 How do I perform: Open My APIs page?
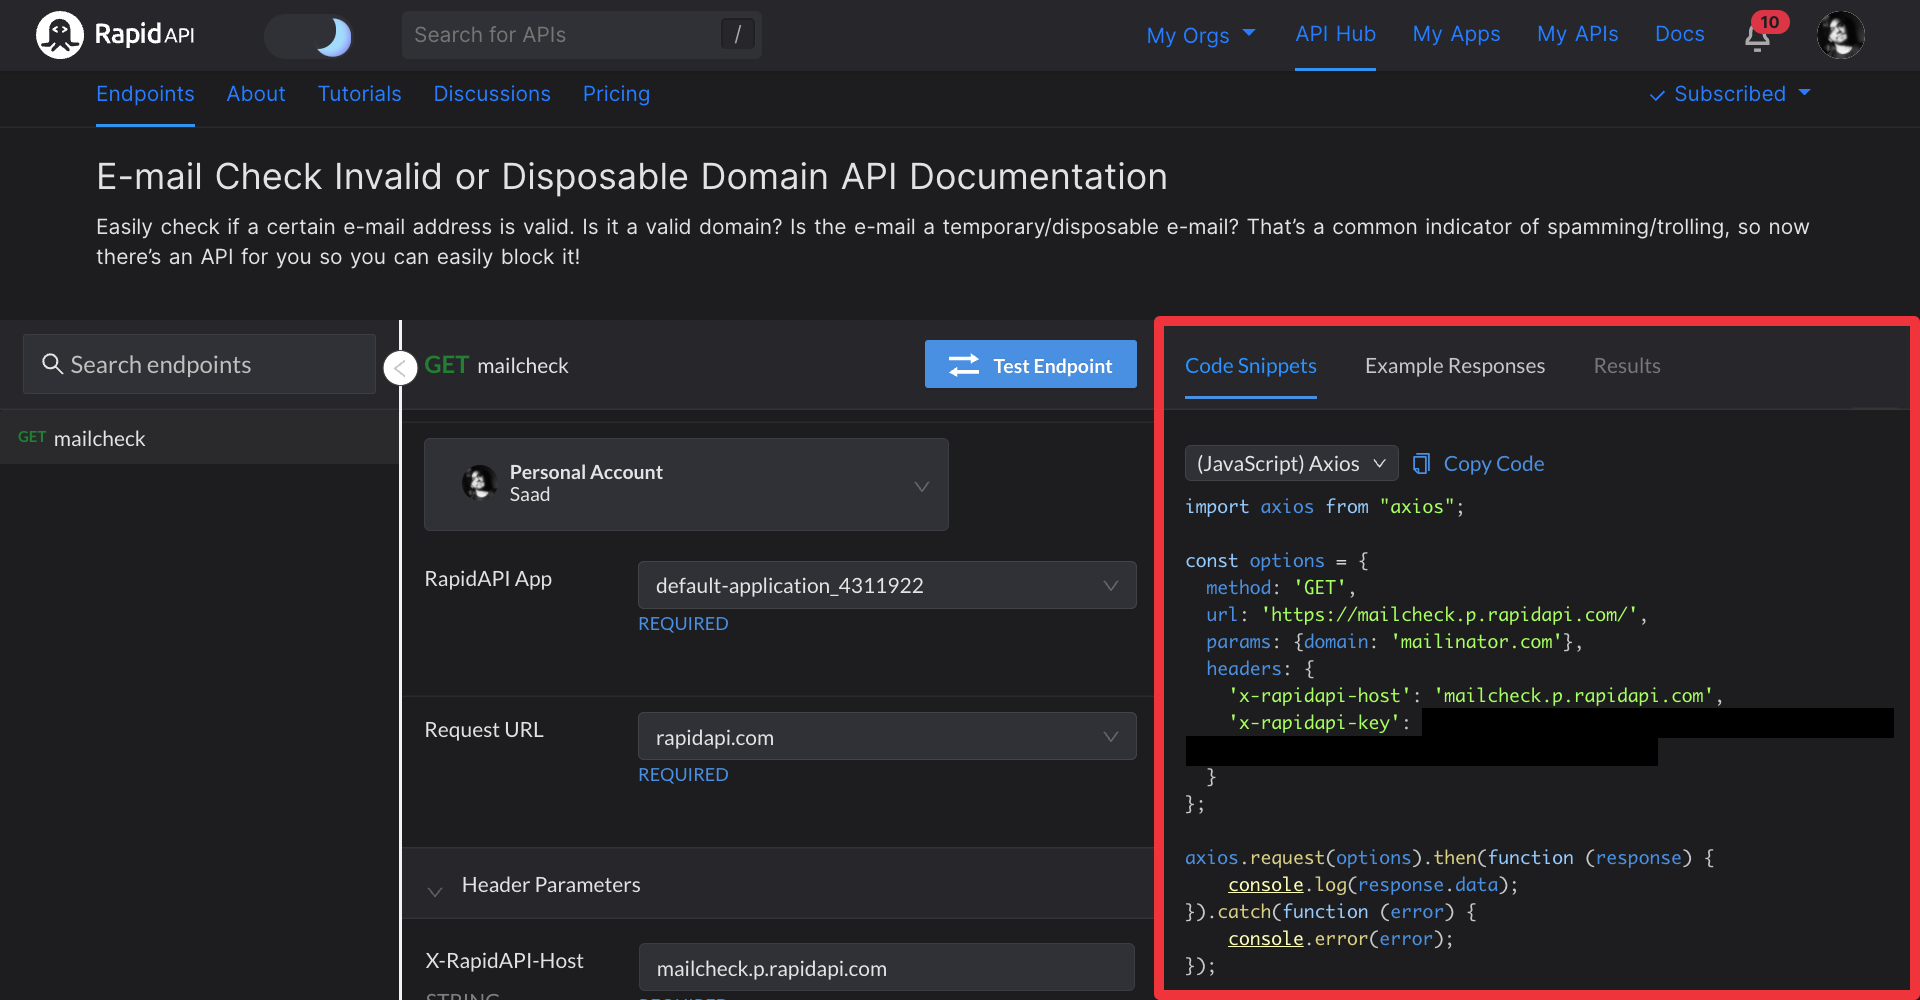(x=1577, y=34)
